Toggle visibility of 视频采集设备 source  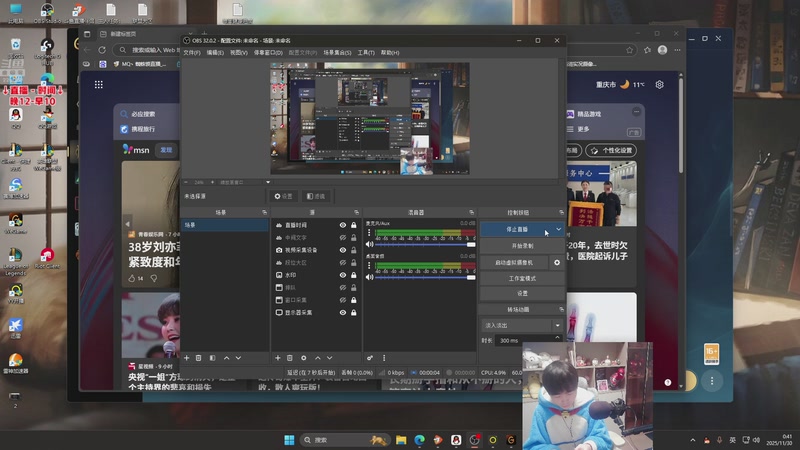pyautogui.click(x=342, y=250)
